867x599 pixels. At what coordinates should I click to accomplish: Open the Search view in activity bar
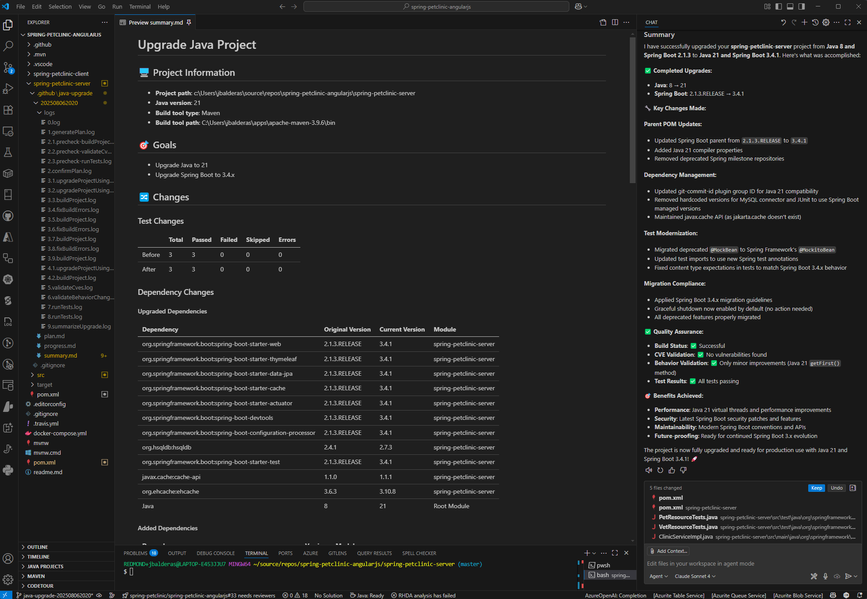(x=8, y=46)
